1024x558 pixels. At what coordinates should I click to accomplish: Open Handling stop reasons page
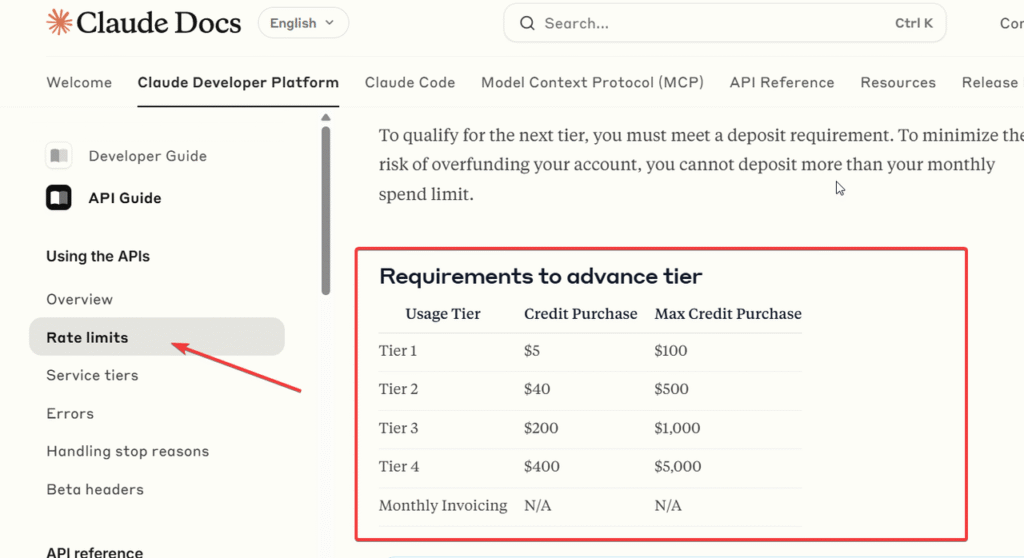[x=128, y=451]
